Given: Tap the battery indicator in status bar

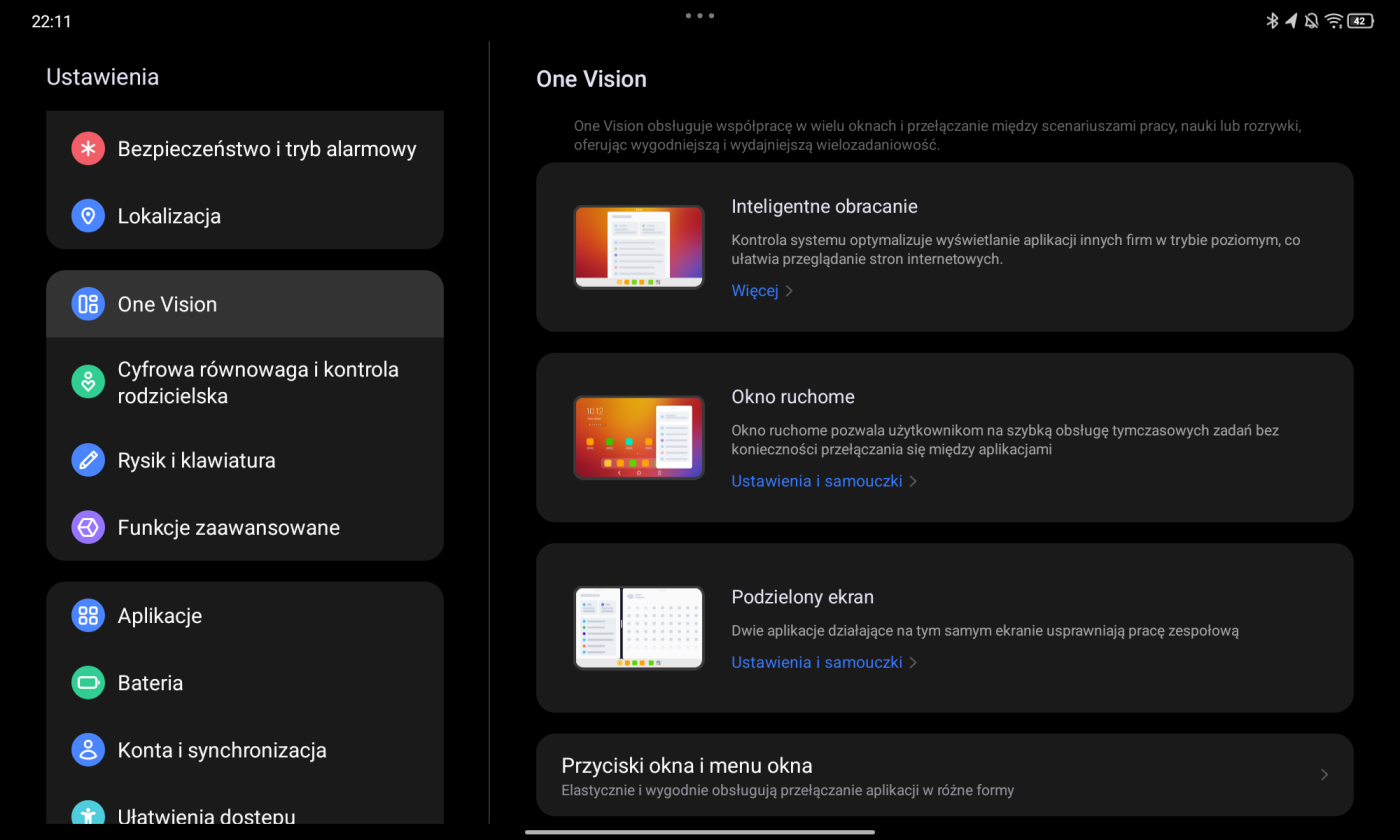Looking at the screenshot, I should (1360, 21).
